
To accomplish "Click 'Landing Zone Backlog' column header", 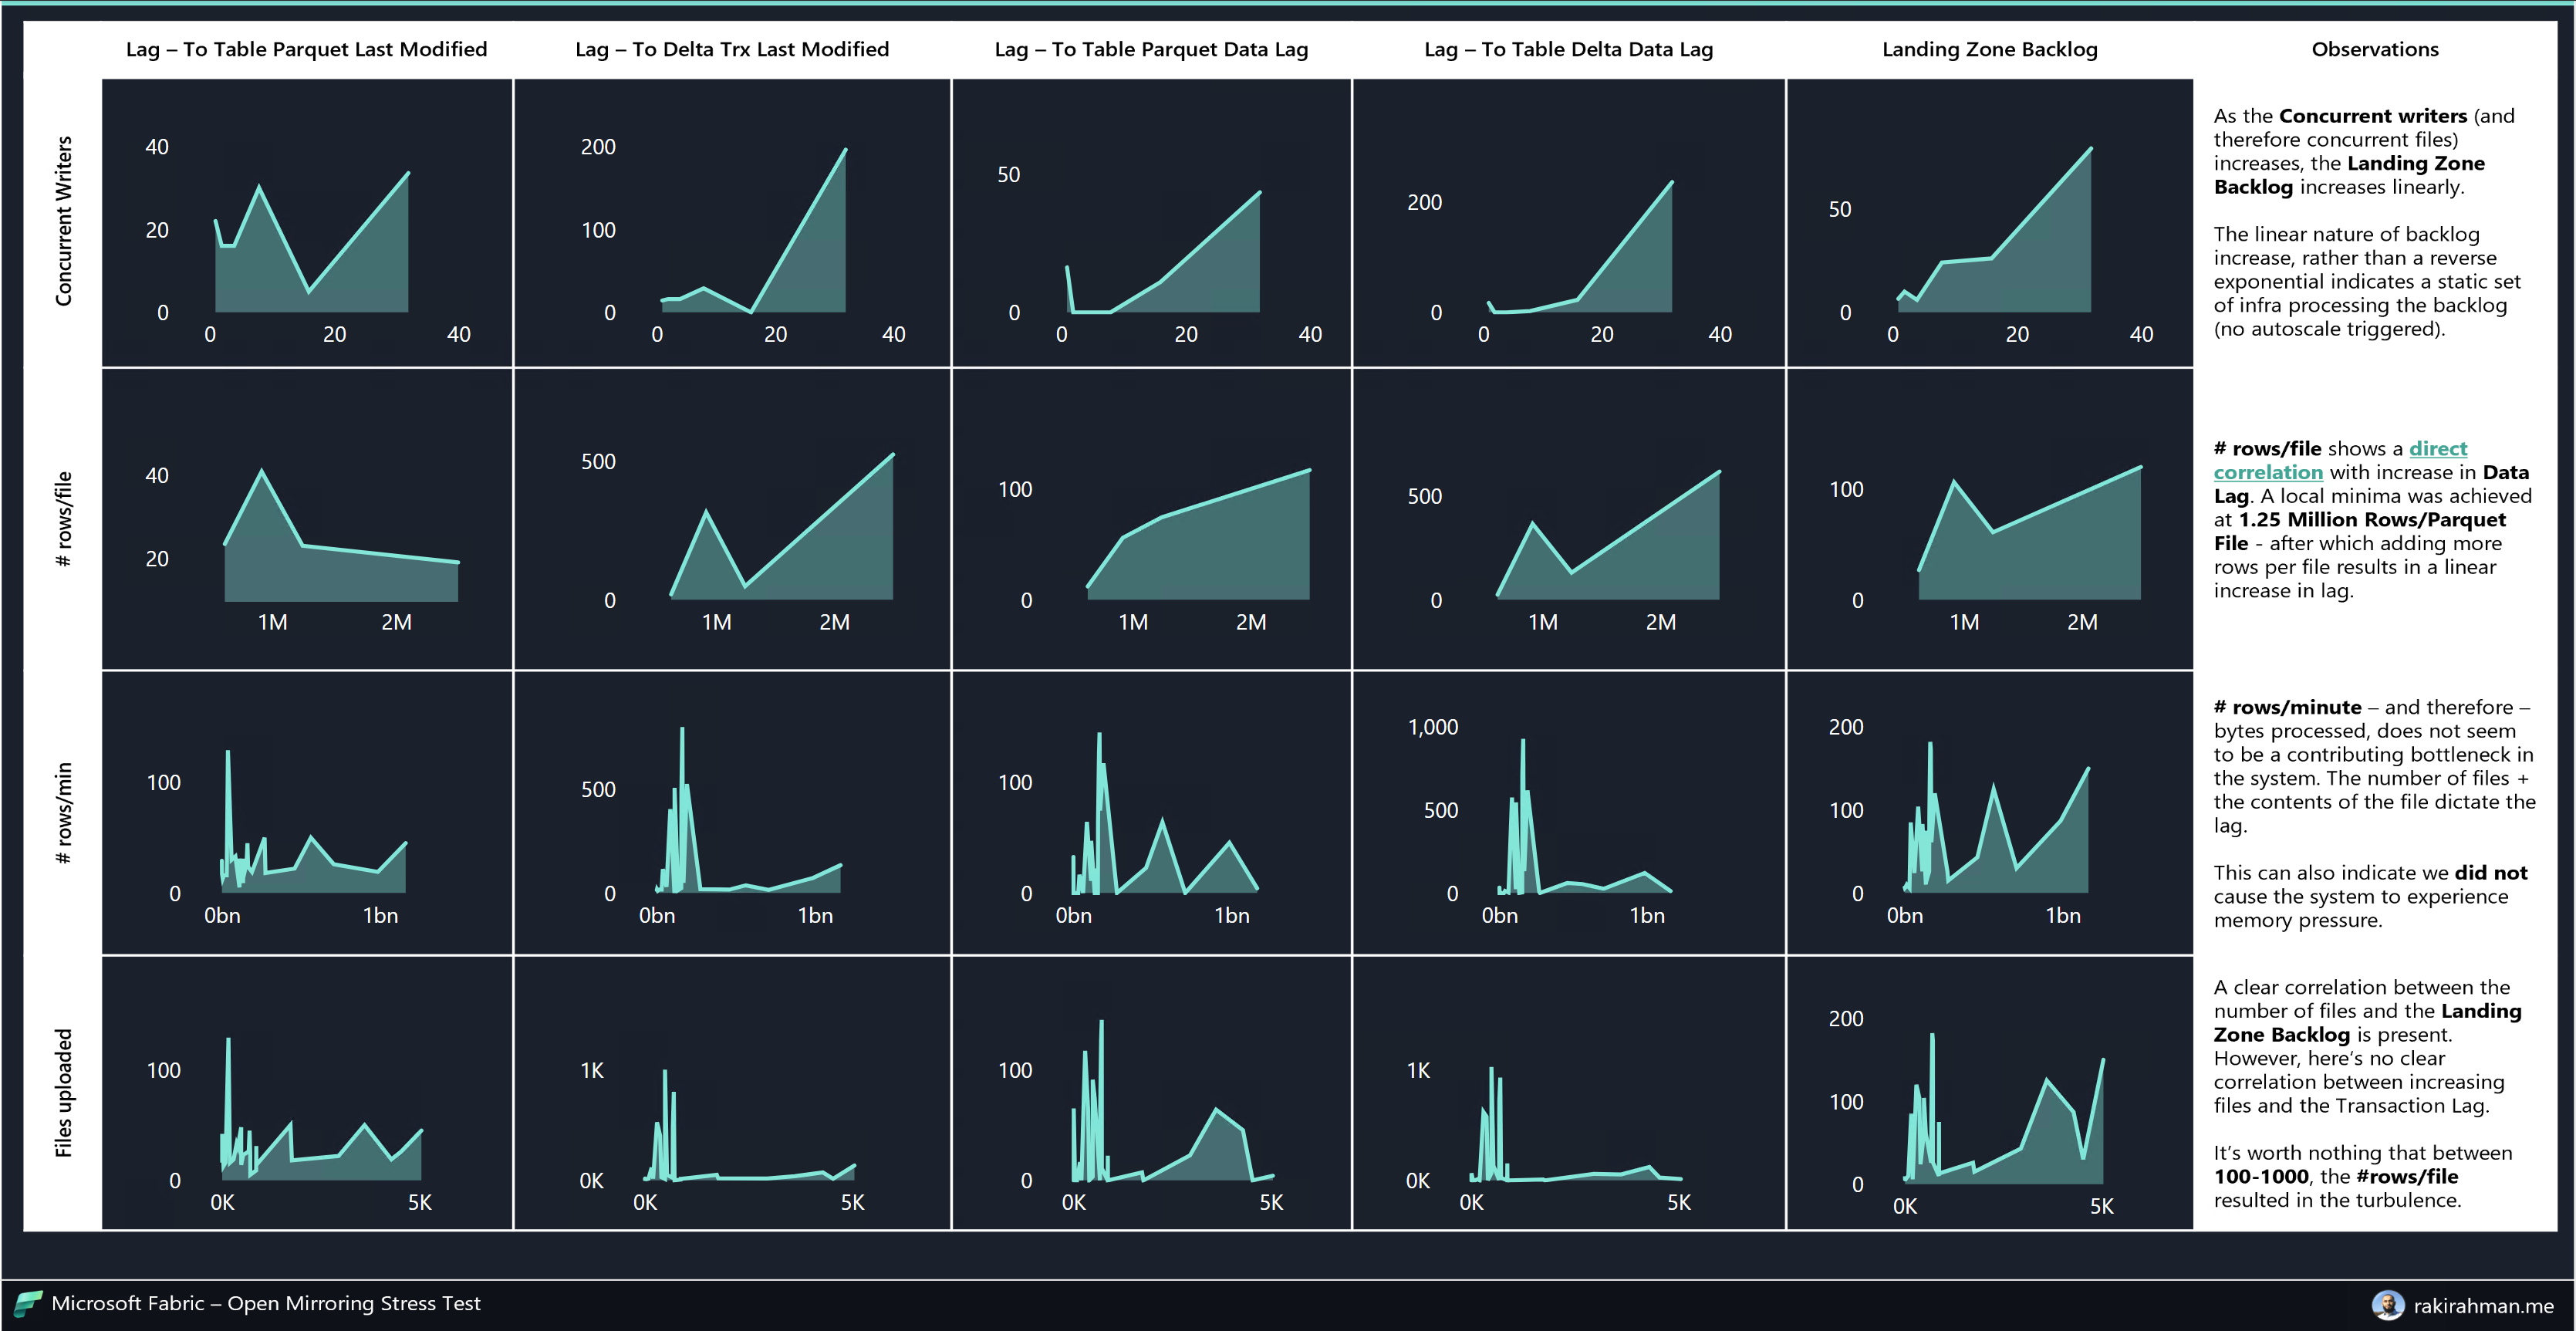I will click(x=1989, y=49).
